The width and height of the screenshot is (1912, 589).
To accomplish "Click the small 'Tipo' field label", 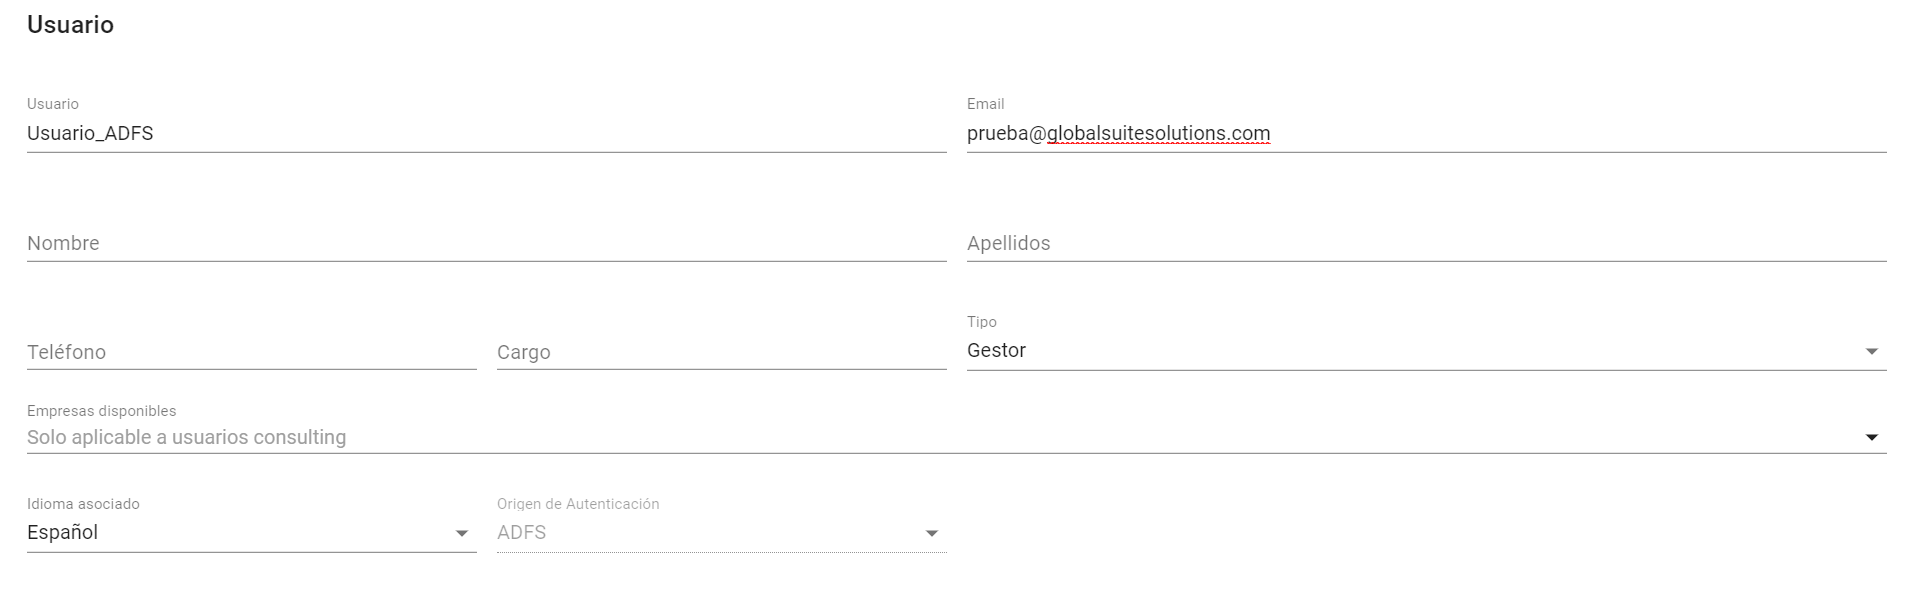I will [x=981, y=322].
